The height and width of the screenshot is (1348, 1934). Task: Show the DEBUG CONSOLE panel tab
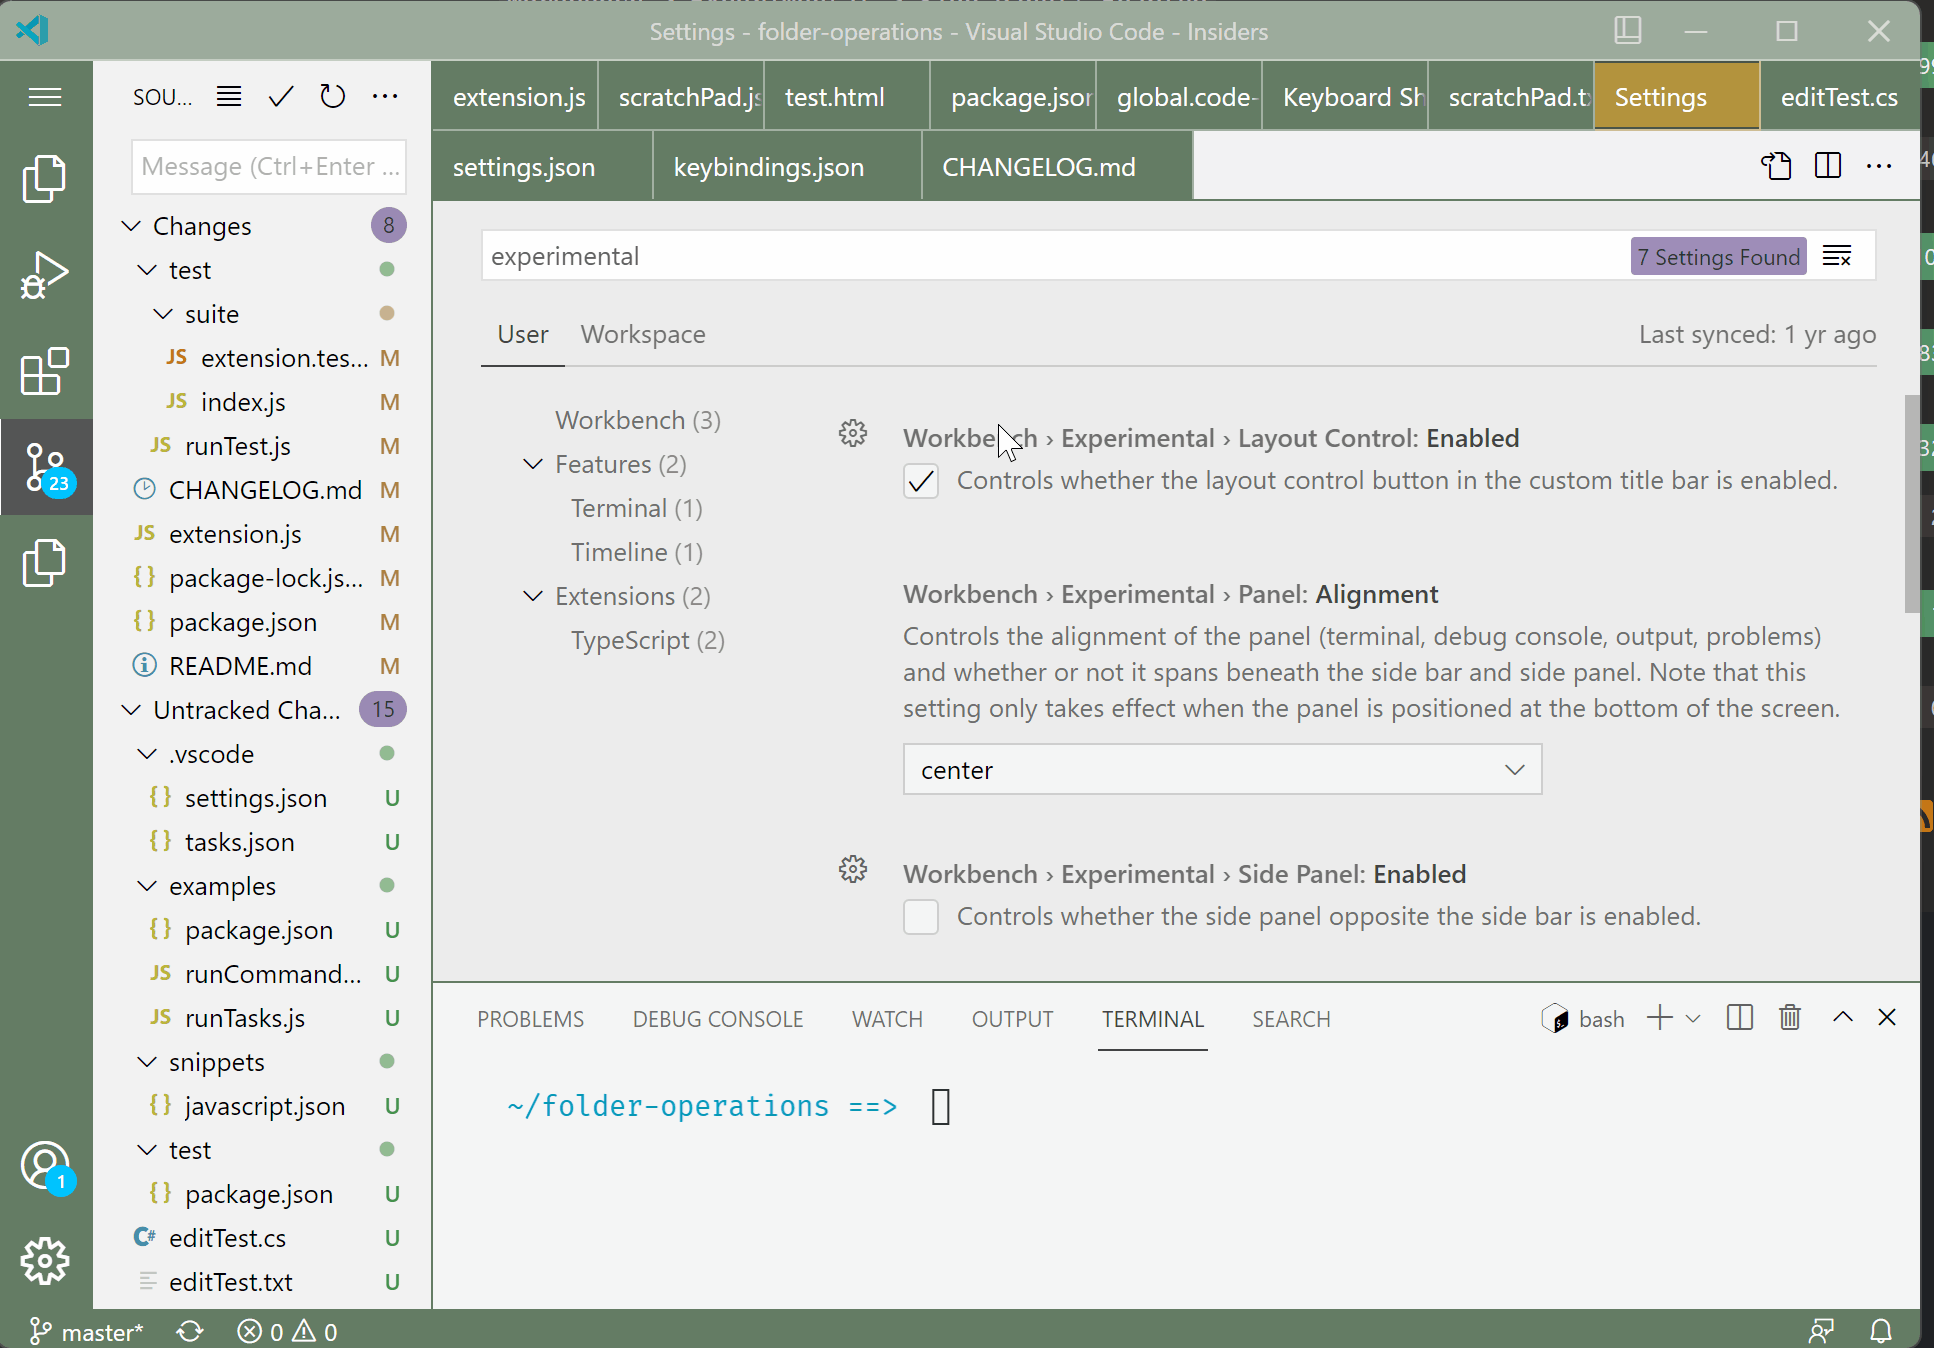click(x=718, y=1019)
